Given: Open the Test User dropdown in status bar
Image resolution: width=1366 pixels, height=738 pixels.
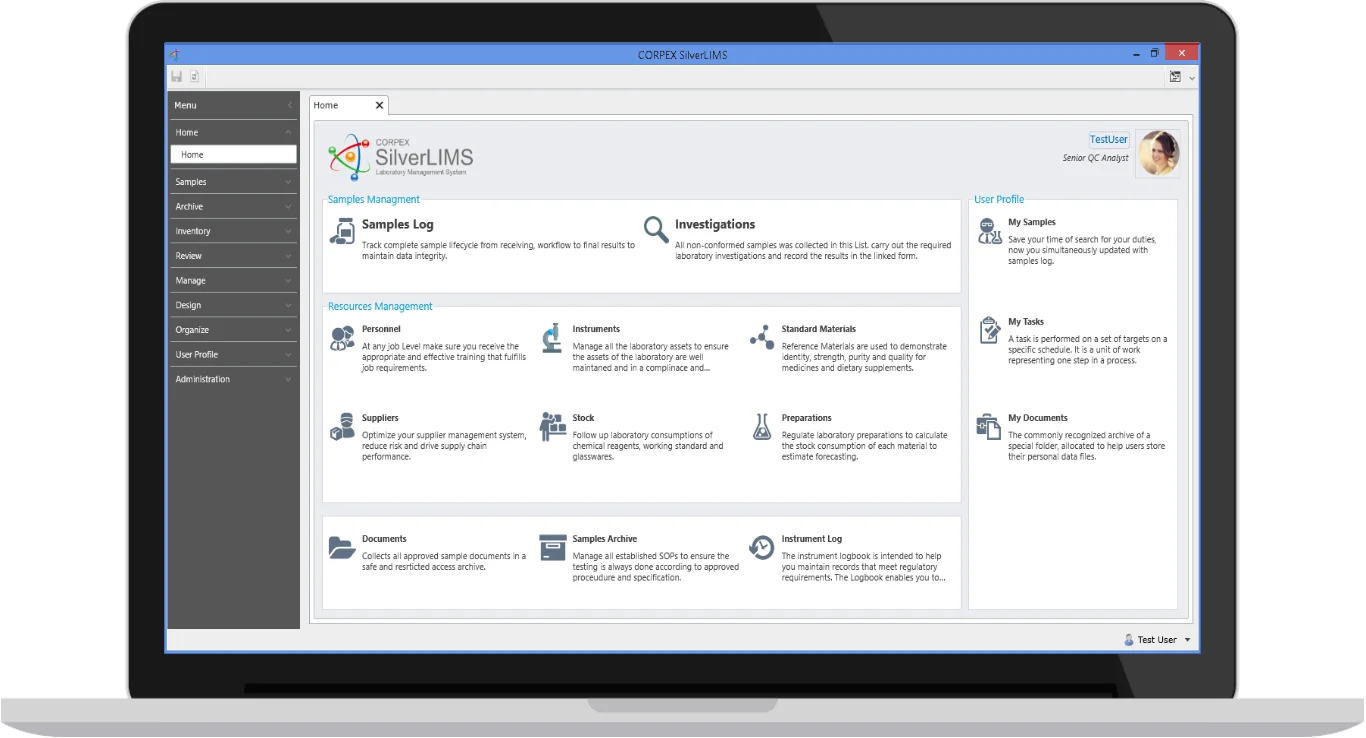Looking at the screenshot, I should coord(1187,640).
